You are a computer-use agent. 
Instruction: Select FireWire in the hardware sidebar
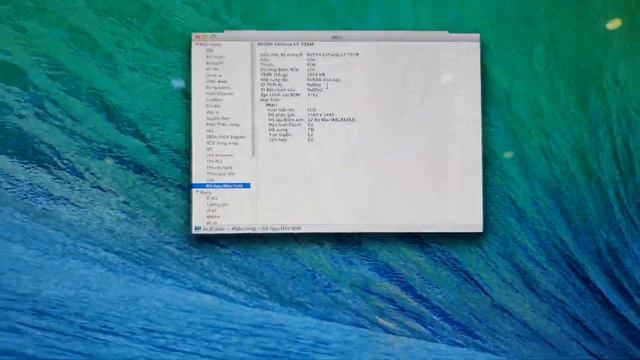tap(214, 100)
